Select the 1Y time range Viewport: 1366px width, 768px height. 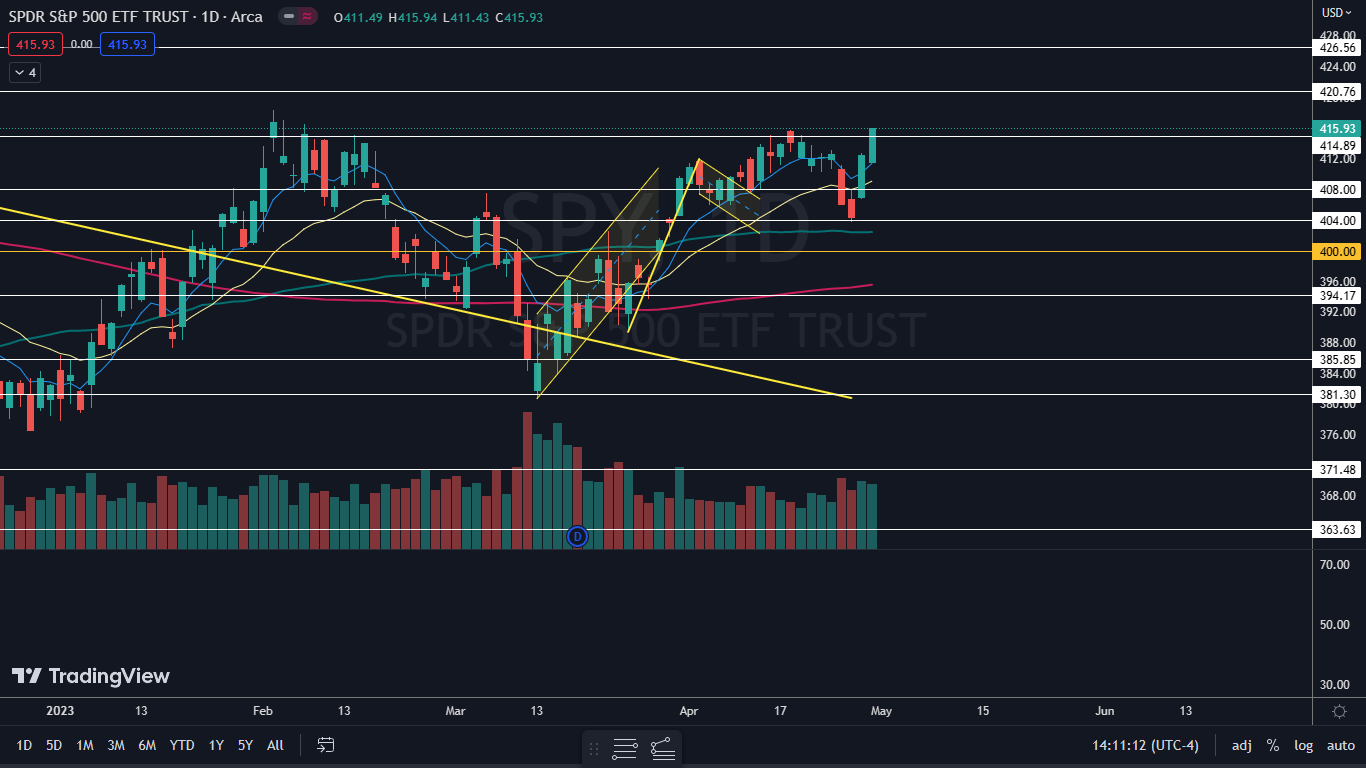[216, 745]
